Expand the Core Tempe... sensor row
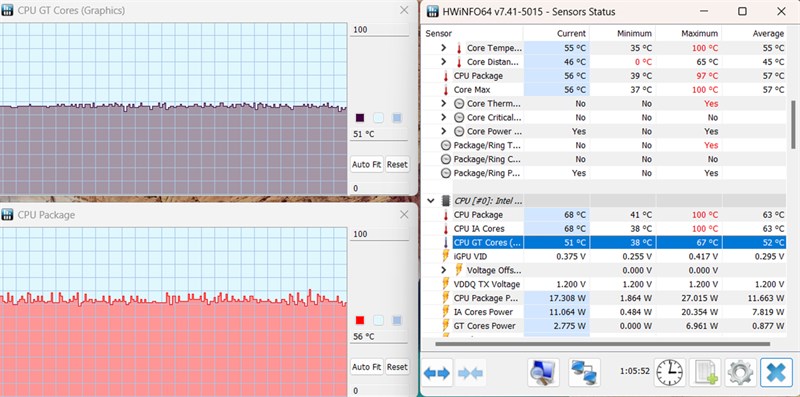This screenshot has height=397, width=800. [x=444, y=48]
